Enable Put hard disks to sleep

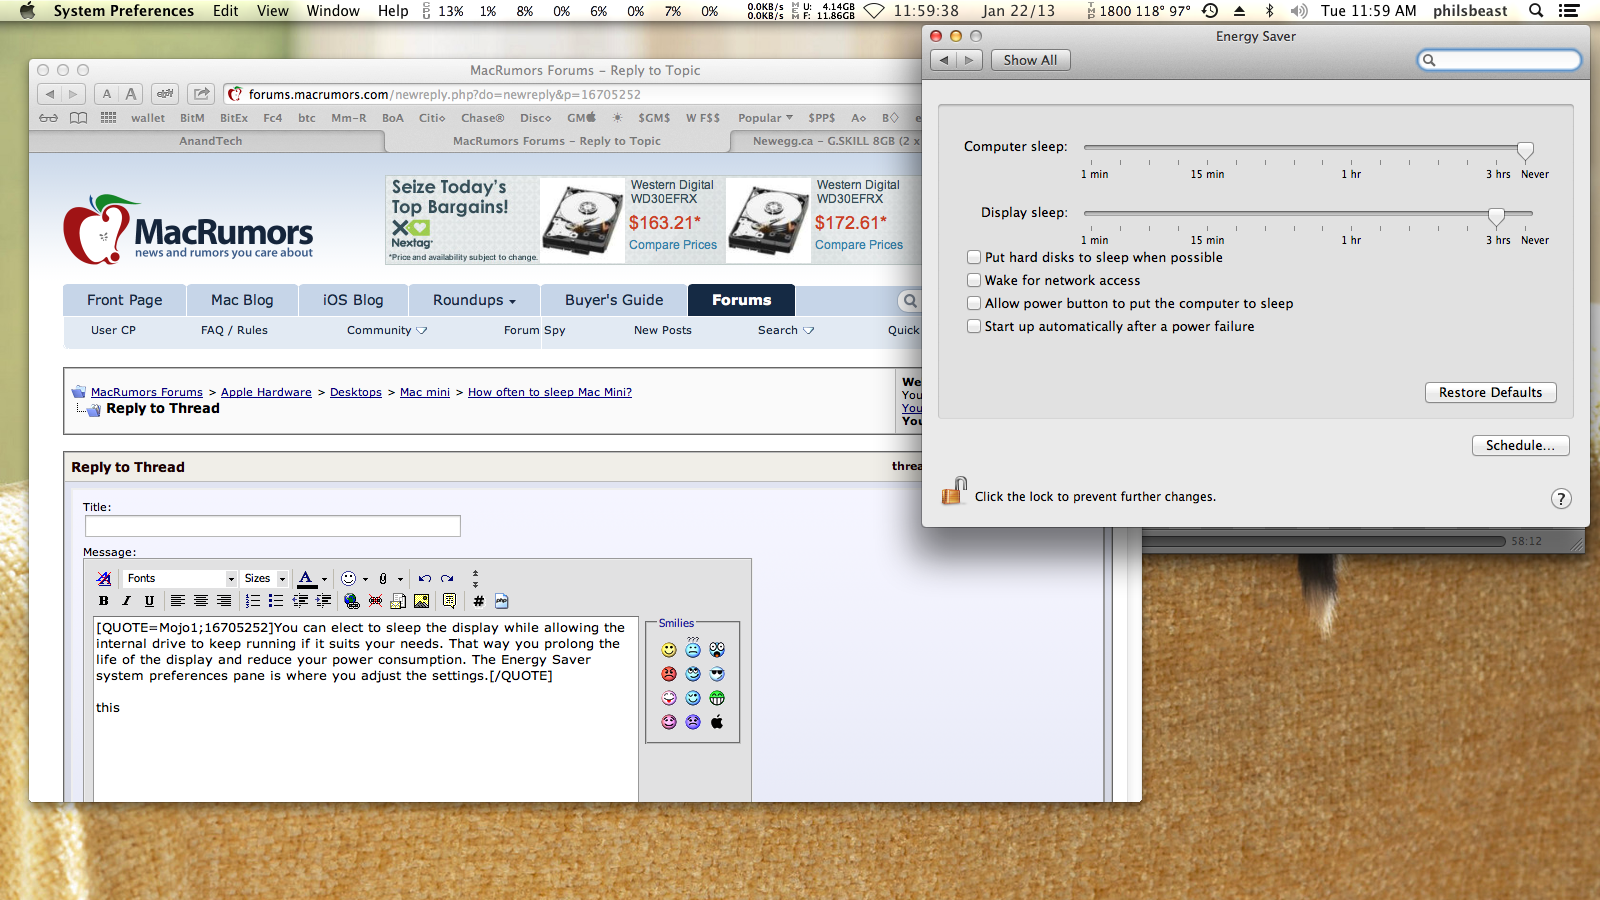(974, 258)
